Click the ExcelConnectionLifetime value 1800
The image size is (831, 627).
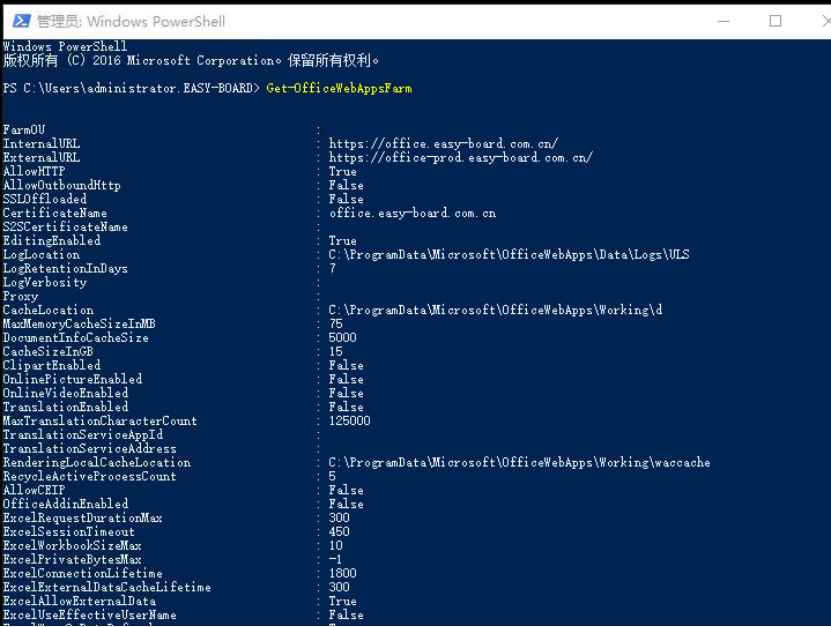coord(342,573)
